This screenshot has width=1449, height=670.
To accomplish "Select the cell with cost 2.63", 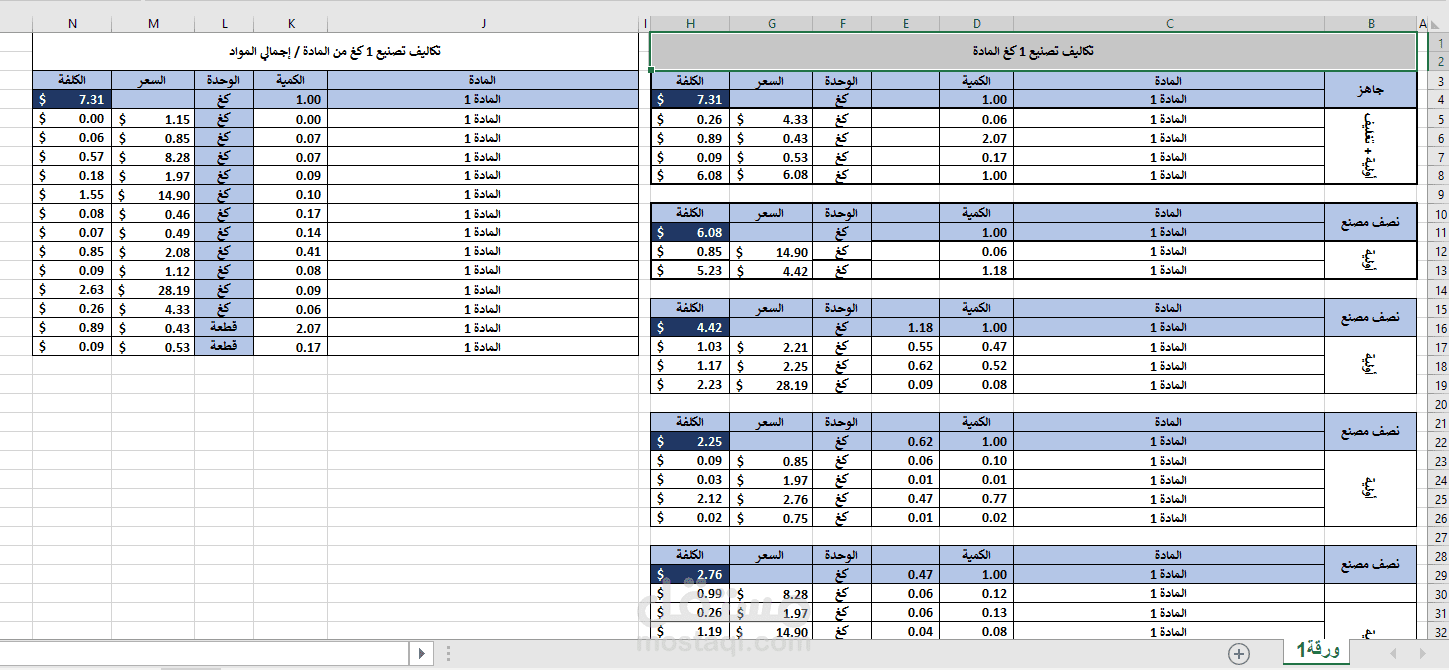I will coord(72,290).
